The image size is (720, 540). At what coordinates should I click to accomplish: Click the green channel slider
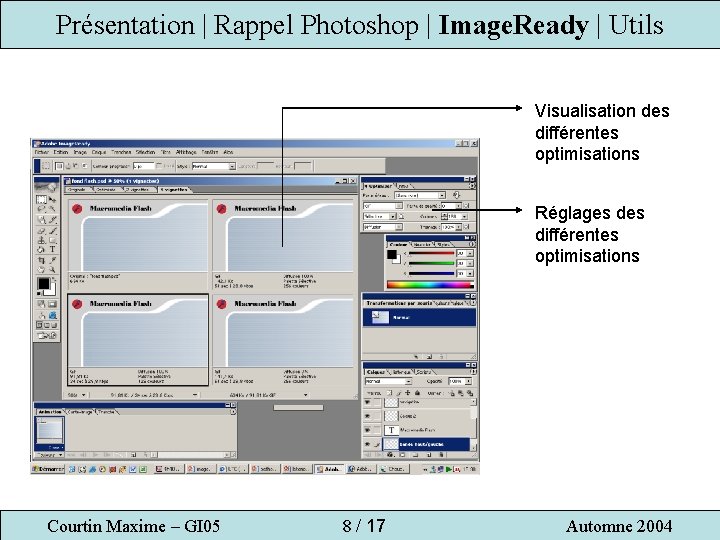point(431,264)
